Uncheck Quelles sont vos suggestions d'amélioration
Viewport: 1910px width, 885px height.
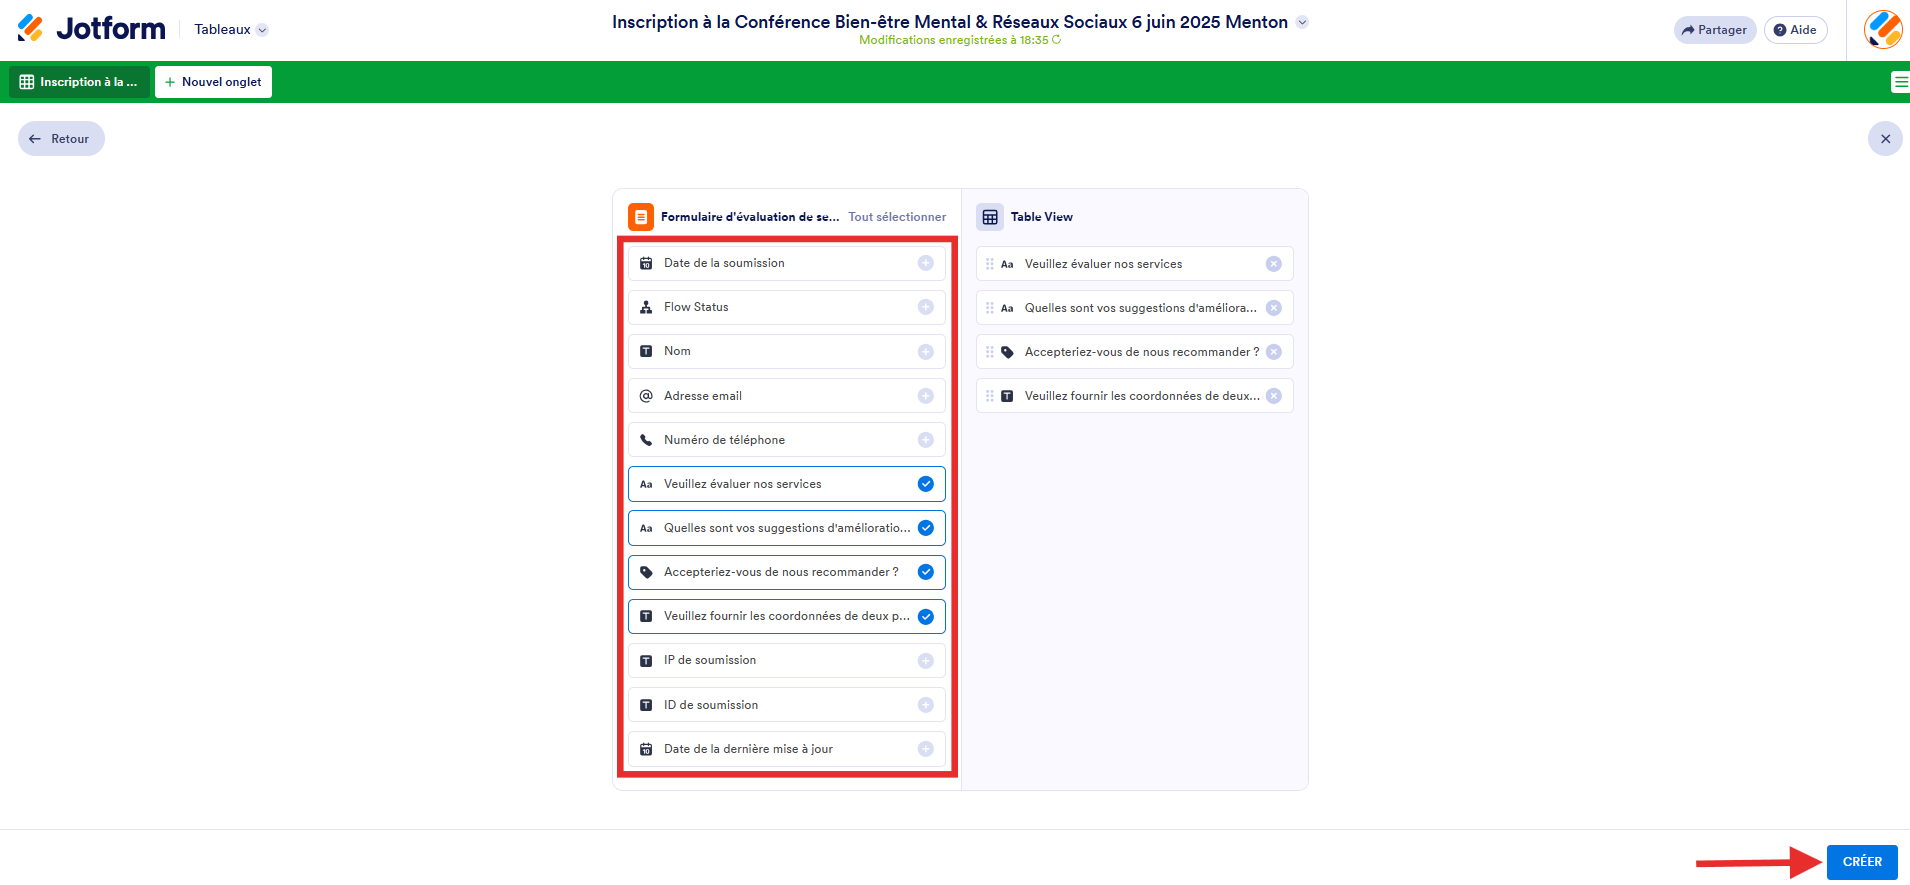925,528
